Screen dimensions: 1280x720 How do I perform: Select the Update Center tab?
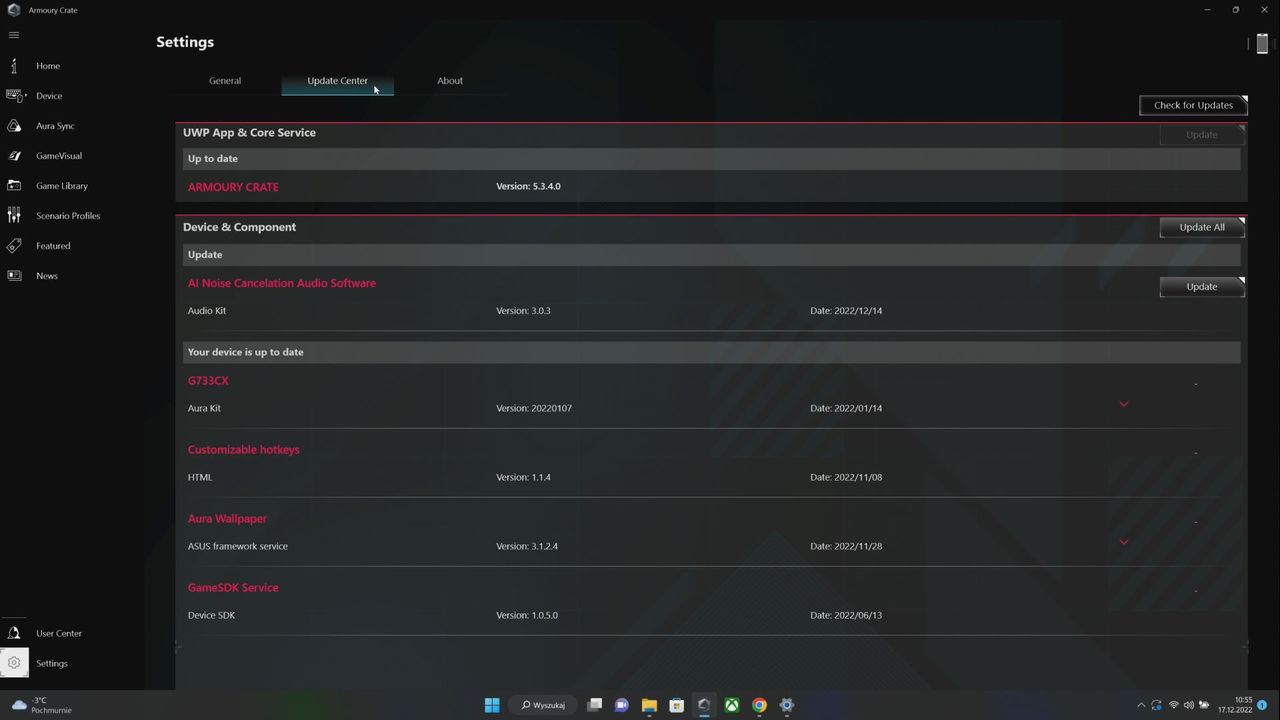[x=337, y=81]
